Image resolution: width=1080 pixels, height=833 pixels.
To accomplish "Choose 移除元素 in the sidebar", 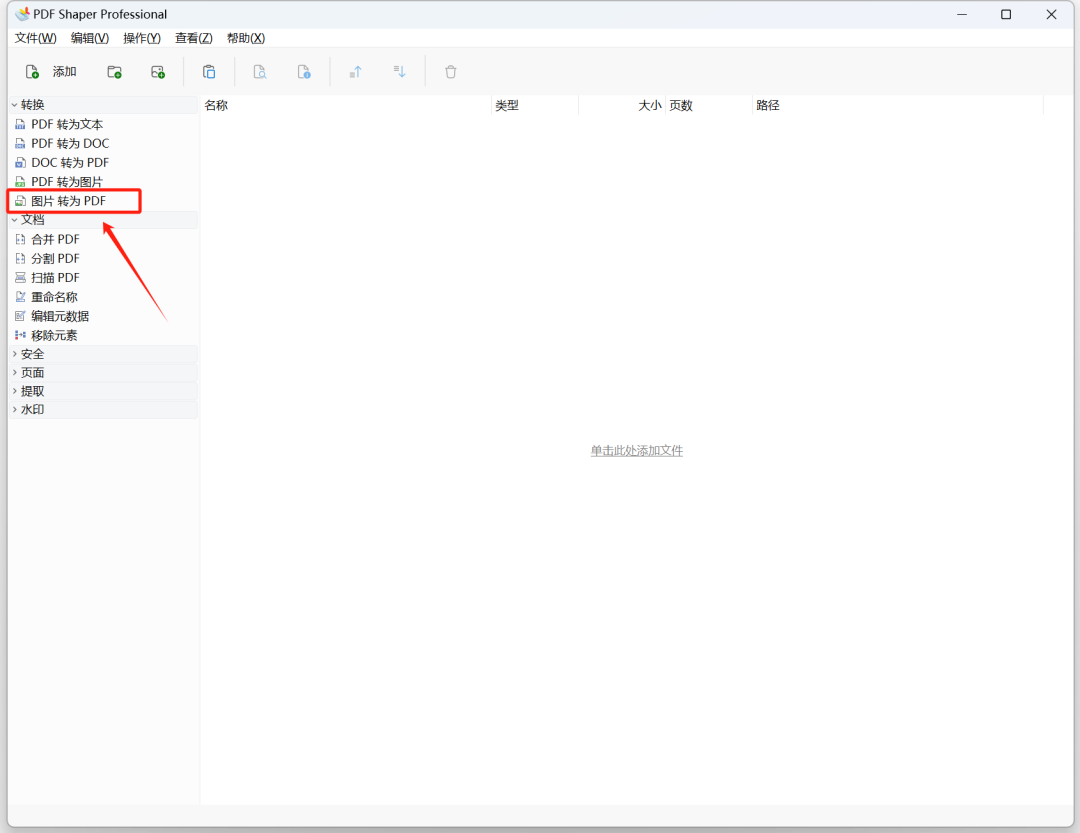I will pyautogui.click(x=54, y=336).
